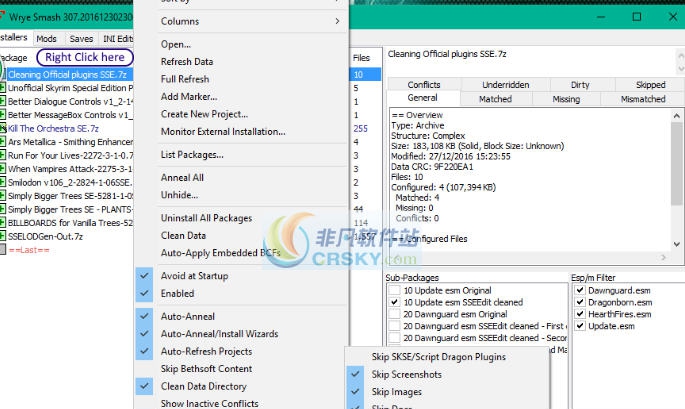Viewport: 685px width, 409px height.
Task: Toggle Clean Data Directory option
Action: (241, 386)
